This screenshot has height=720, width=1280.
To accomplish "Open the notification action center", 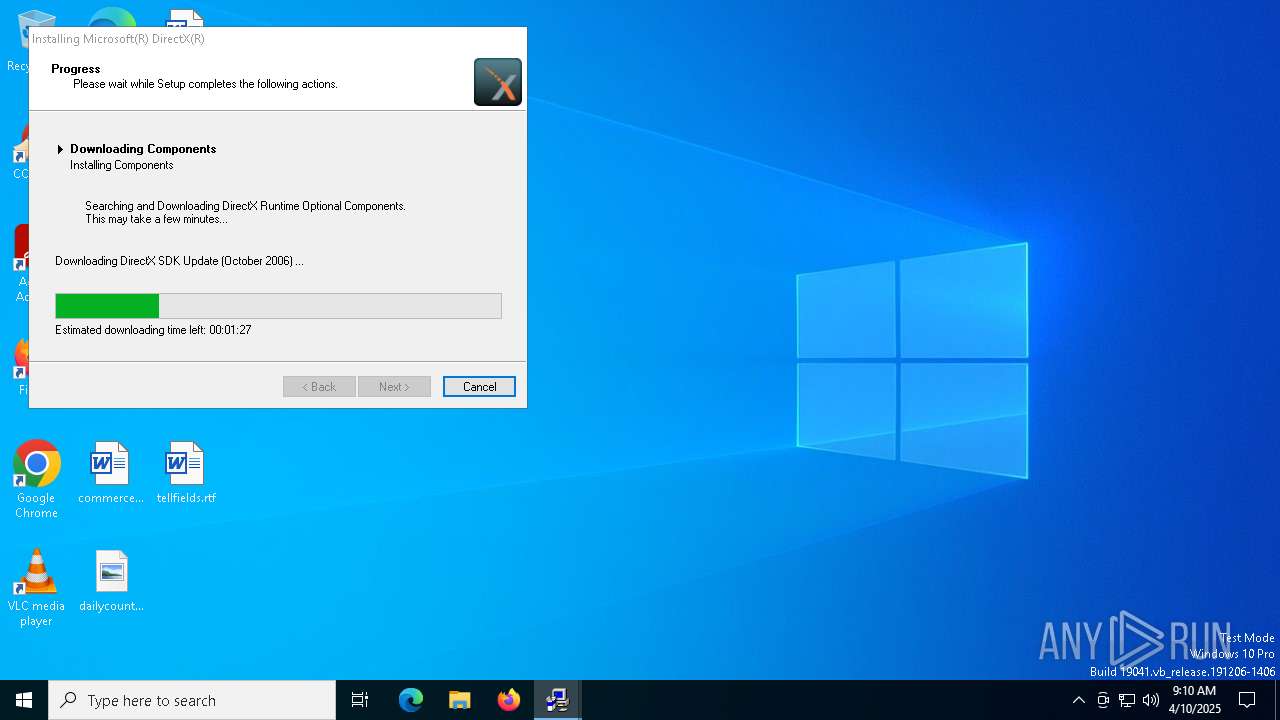I will click(x=1247, y=700).
